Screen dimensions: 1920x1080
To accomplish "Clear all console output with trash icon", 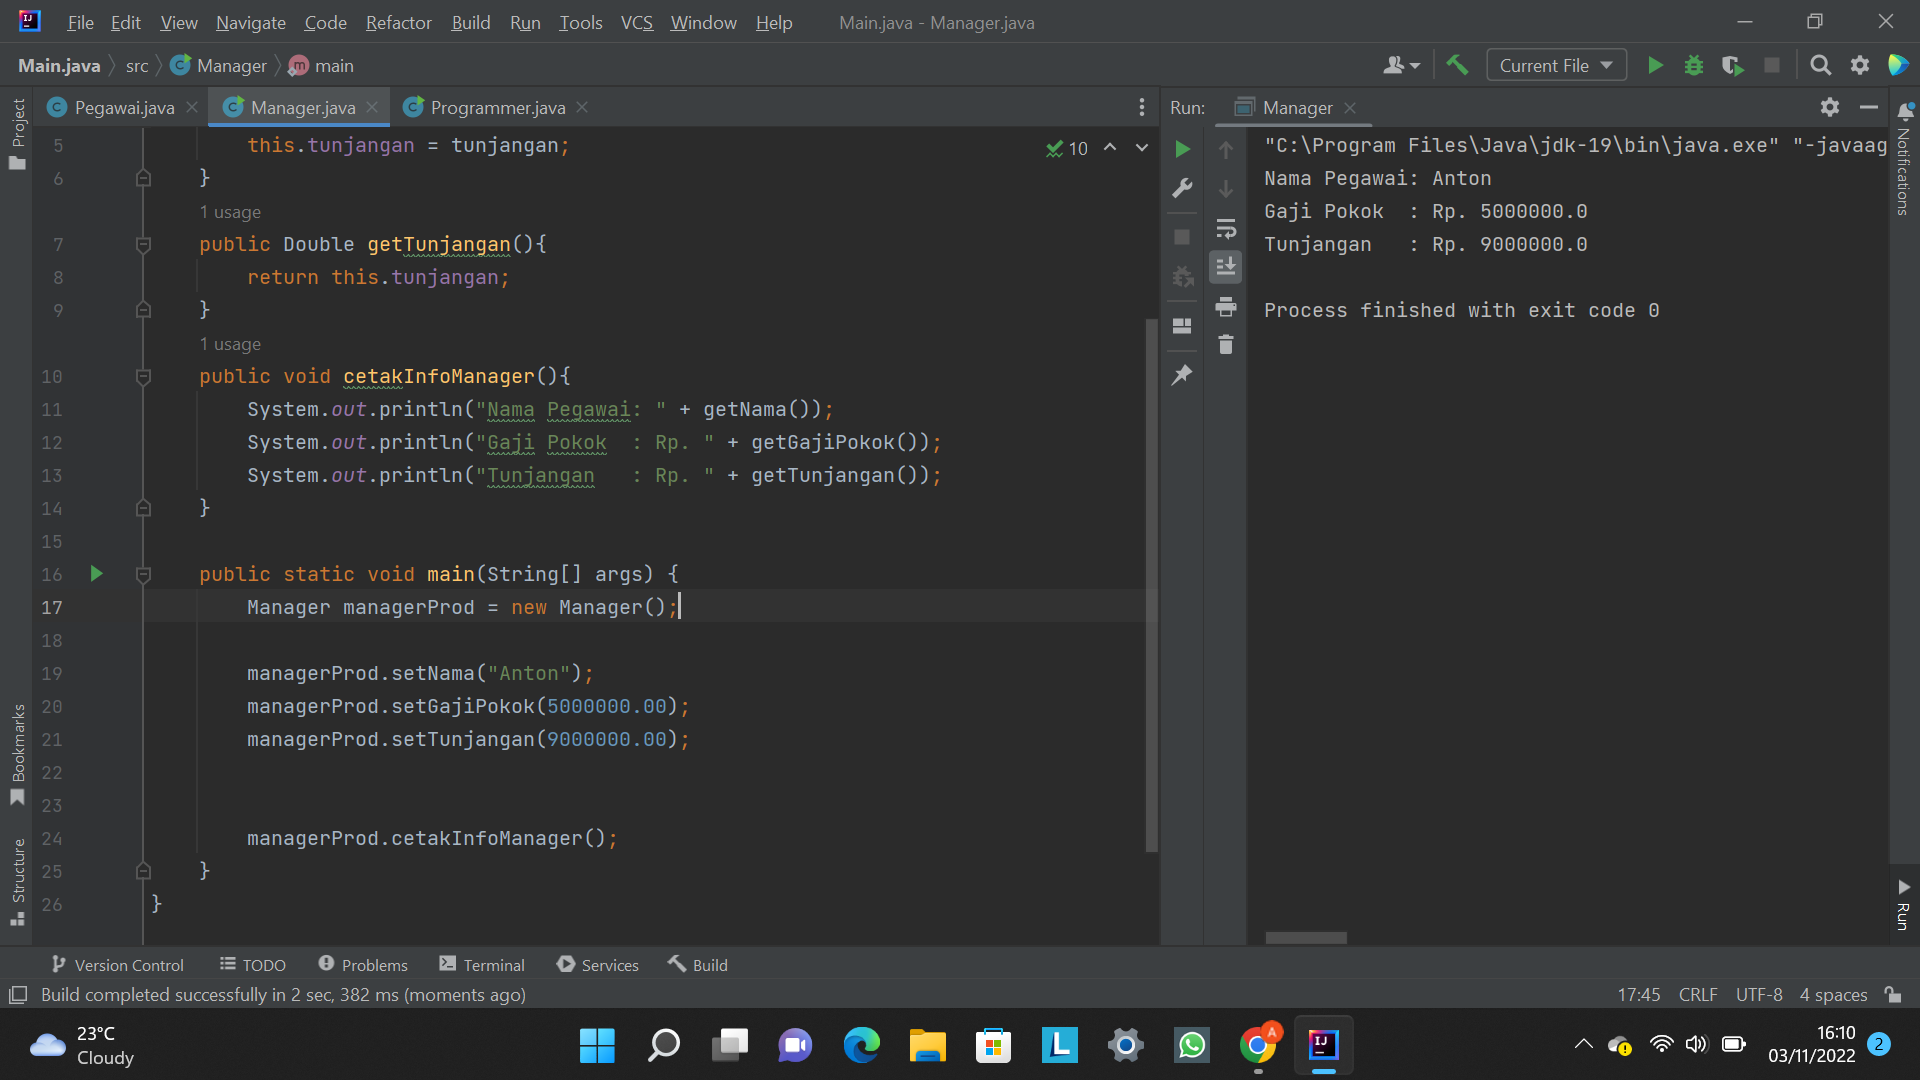I will [1226, 344].
